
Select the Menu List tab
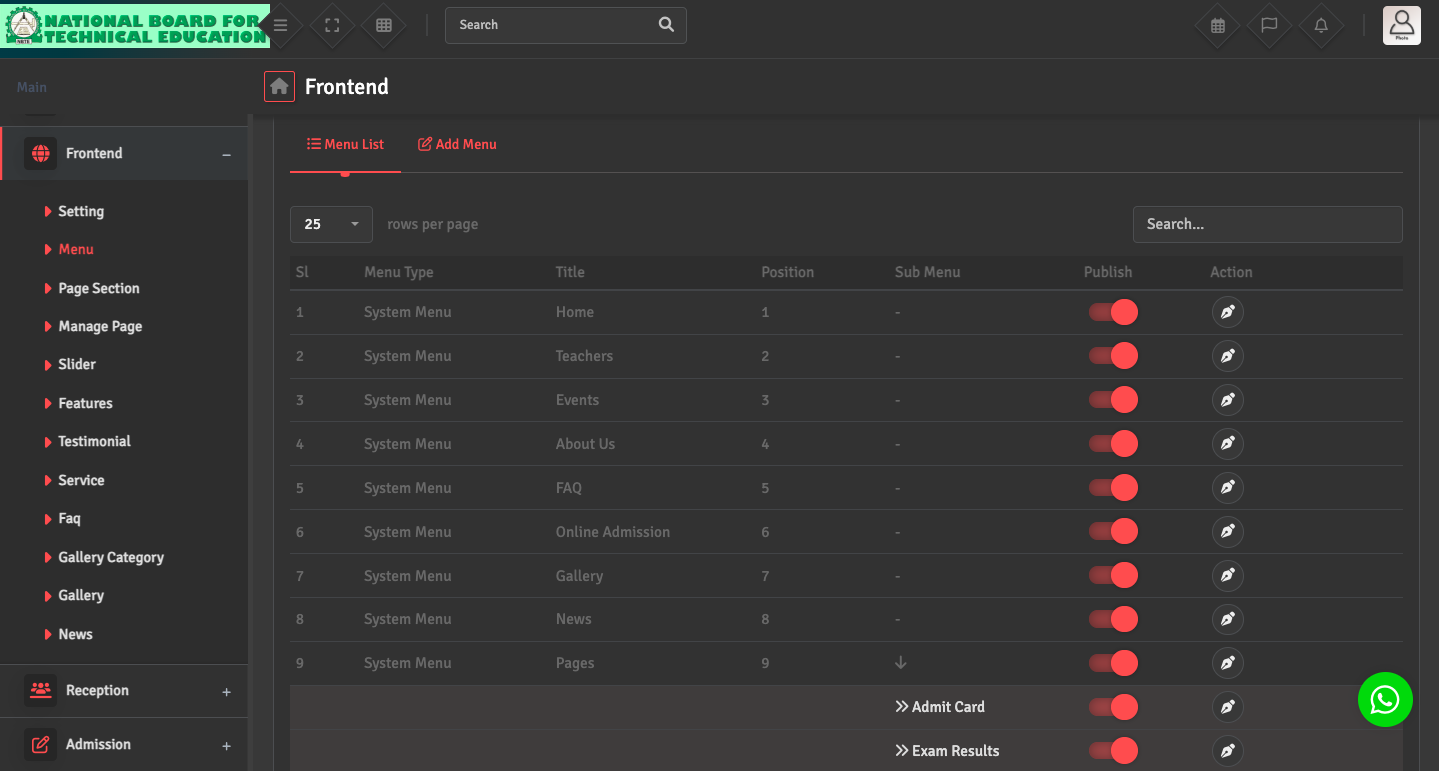tap(345, 145)
